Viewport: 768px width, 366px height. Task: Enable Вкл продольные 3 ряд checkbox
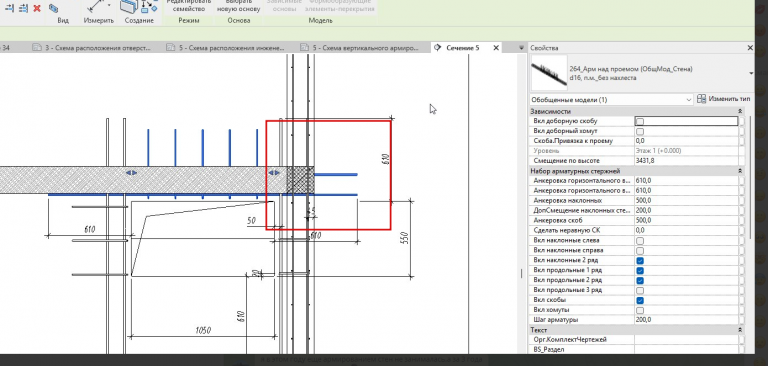coord(640,291)
